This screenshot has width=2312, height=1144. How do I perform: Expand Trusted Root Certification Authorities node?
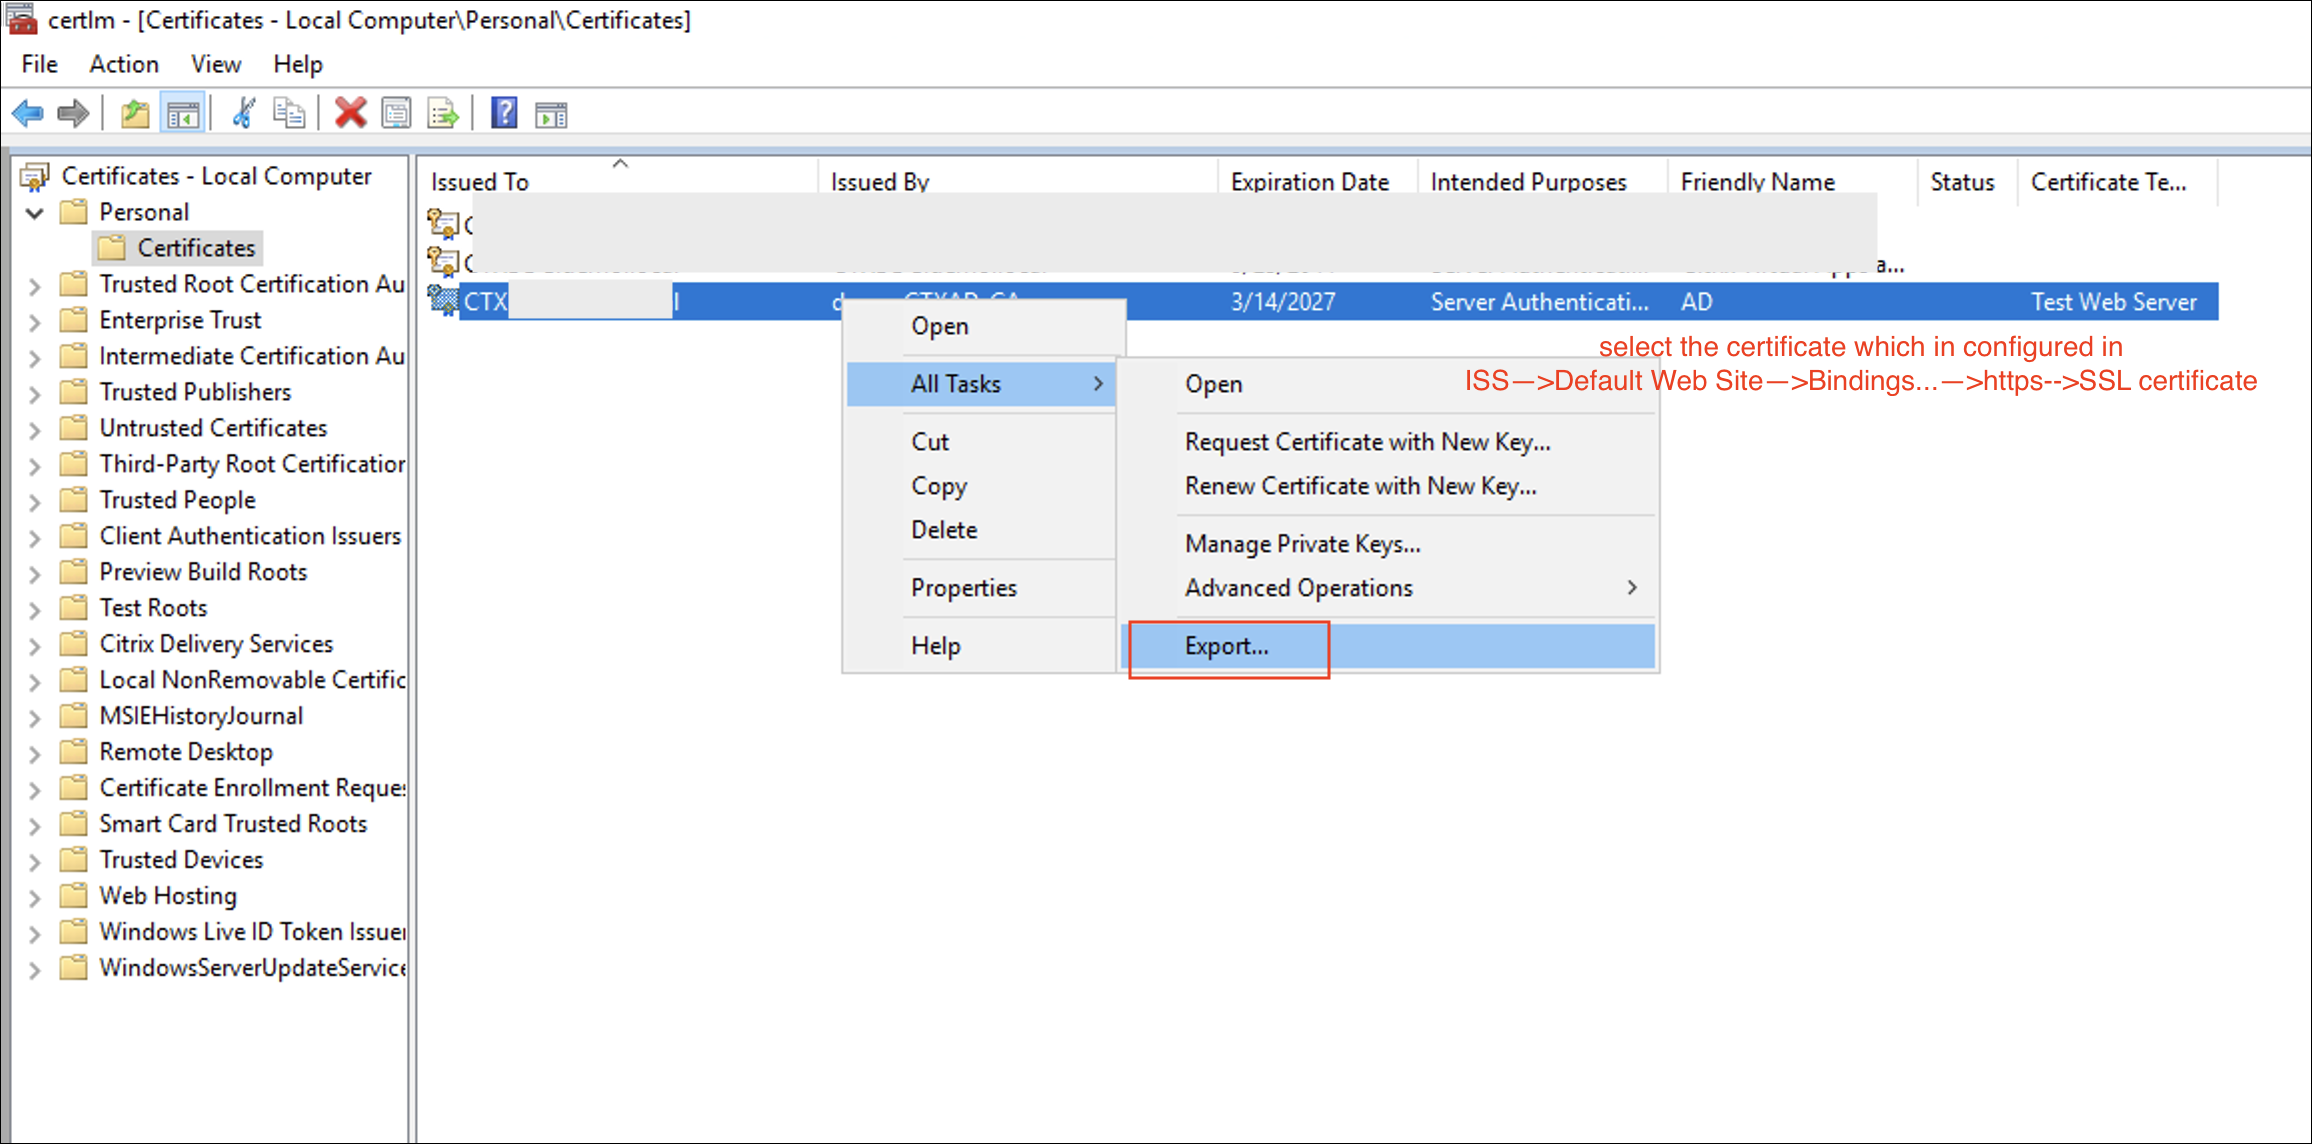[x=35, y=286]
